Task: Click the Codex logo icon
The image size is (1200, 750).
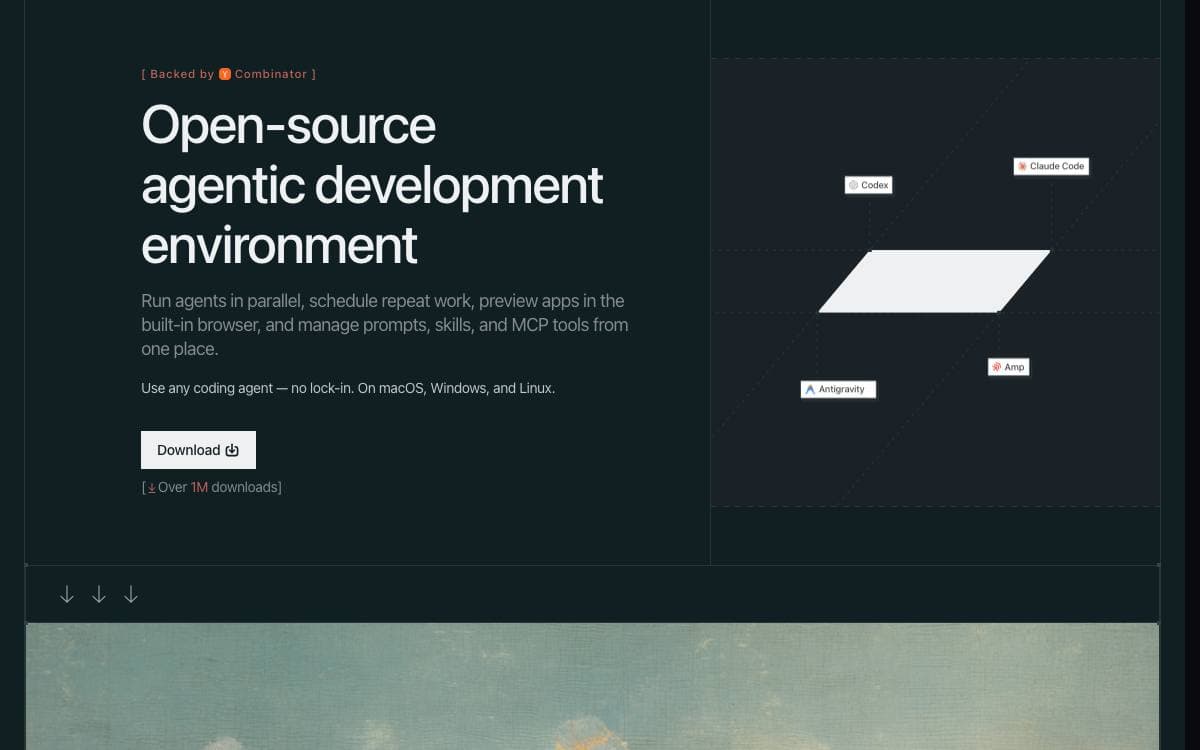Action: 853,185
